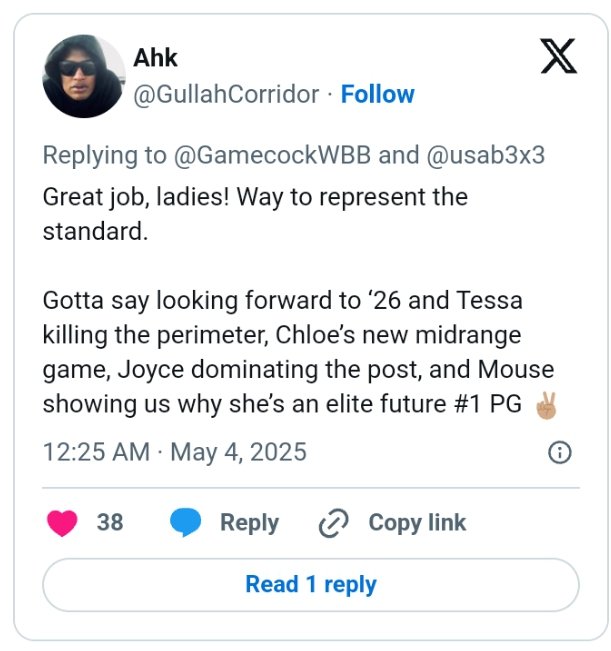This screenshot has height=651, width=611.
Task: Open the @GullahCorridor handle link
Action: click(226, 94)
